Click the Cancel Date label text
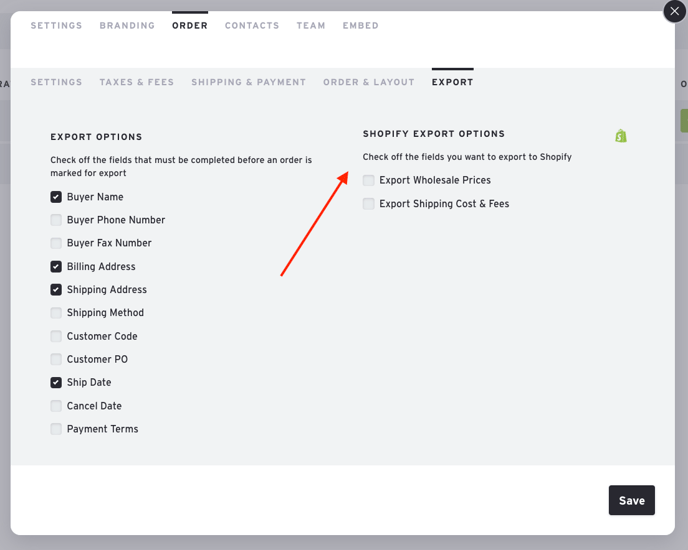688x550 pixels. pyautogui.click(x=94, y=406)
